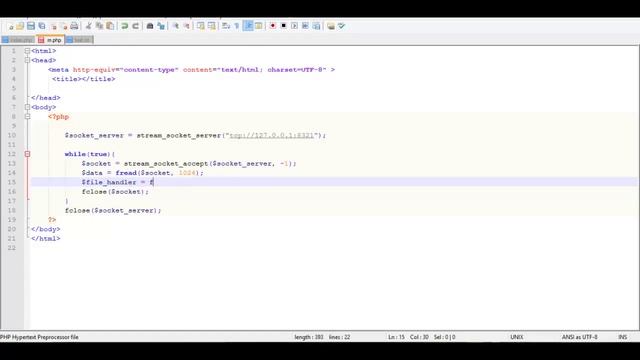Zoom out with the magnifier minus icon
This screenshot has width=640, height=360.
187,26
